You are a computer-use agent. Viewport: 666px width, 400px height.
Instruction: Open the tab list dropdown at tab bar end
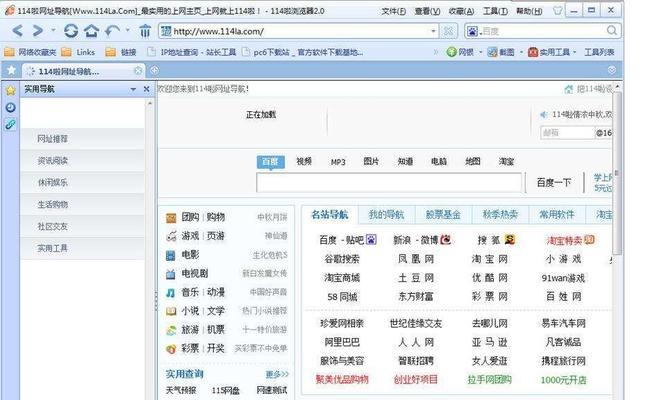[612, 70]
